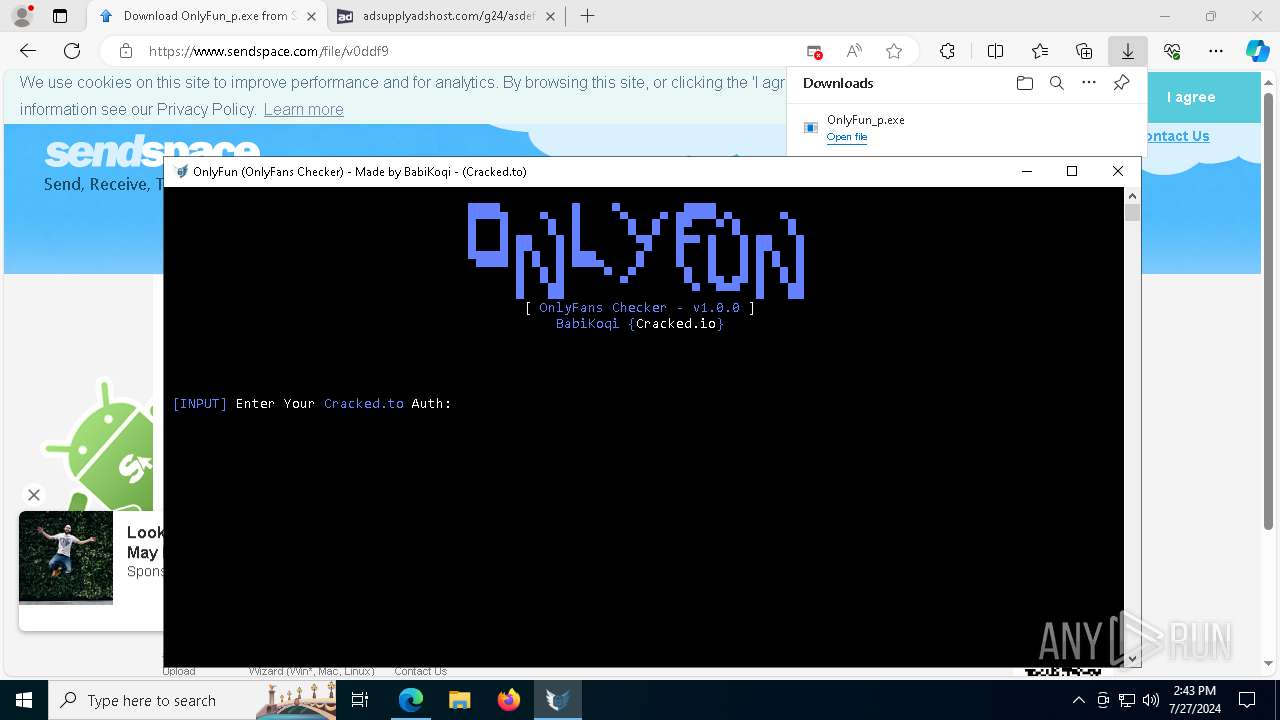Click the I agree cookie button
Screen dimensions: 1280x720
point(1191,97)
